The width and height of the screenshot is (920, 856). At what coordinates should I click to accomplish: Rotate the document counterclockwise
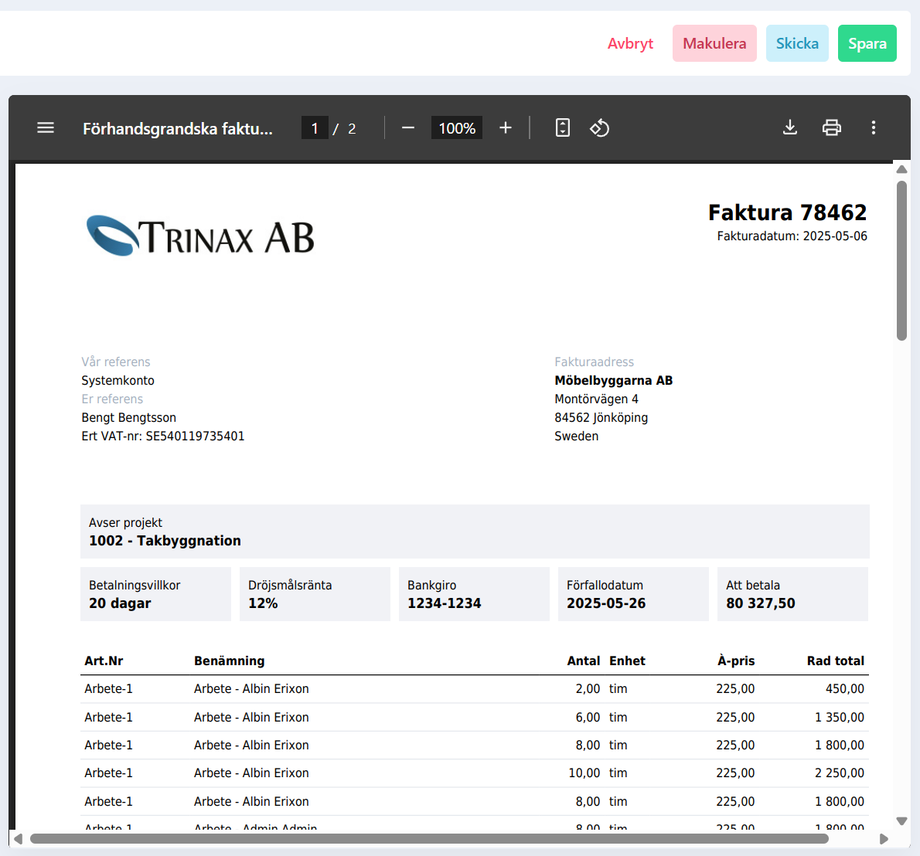[600, 128]
